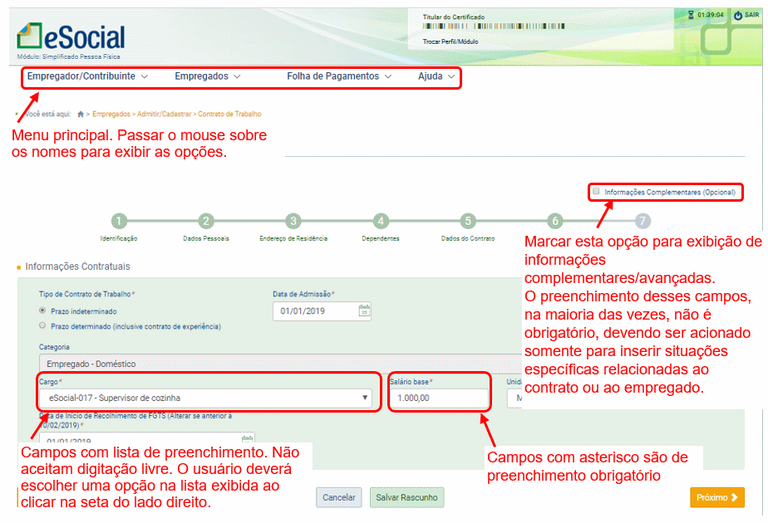This screenshot has height=523, width=768.
Task: Click the Salvar Rascunho button
Action: click(407, 498)
